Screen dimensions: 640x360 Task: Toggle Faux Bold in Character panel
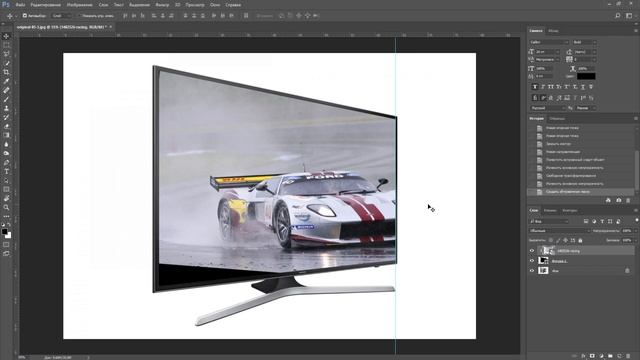click(x=535, y=87)
